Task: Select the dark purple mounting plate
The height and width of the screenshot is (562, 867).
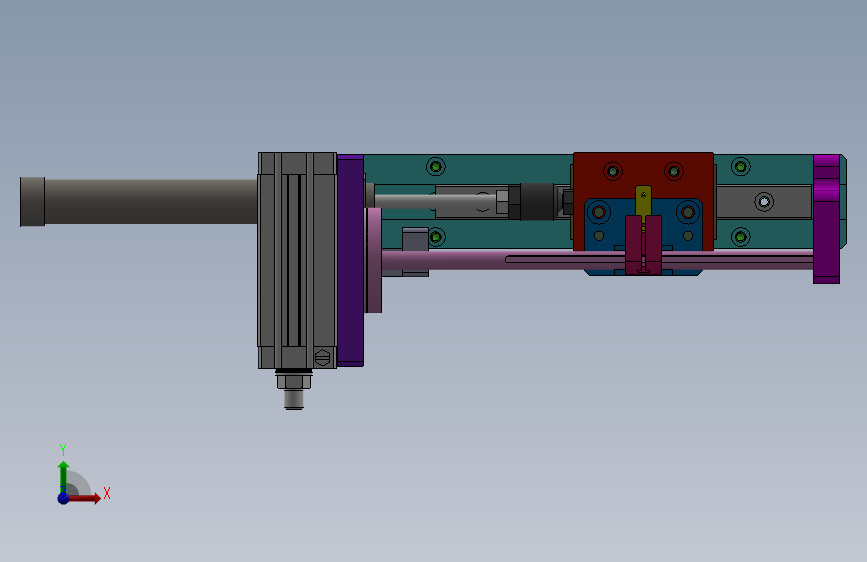Action: 351,261
